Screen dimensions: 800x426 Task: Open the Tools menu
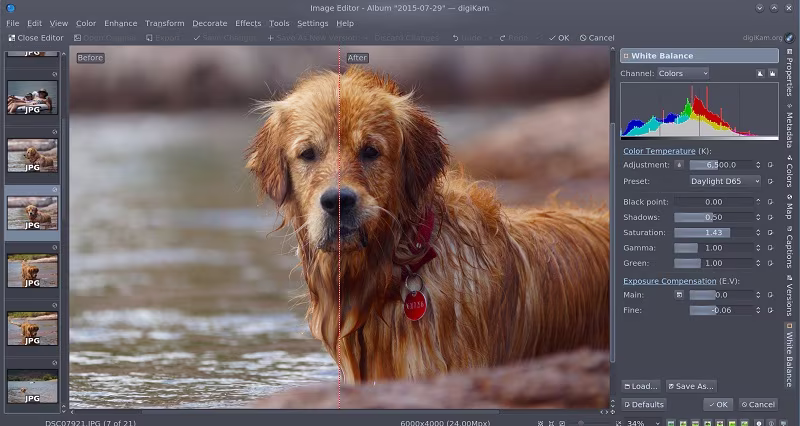(279, 23)
